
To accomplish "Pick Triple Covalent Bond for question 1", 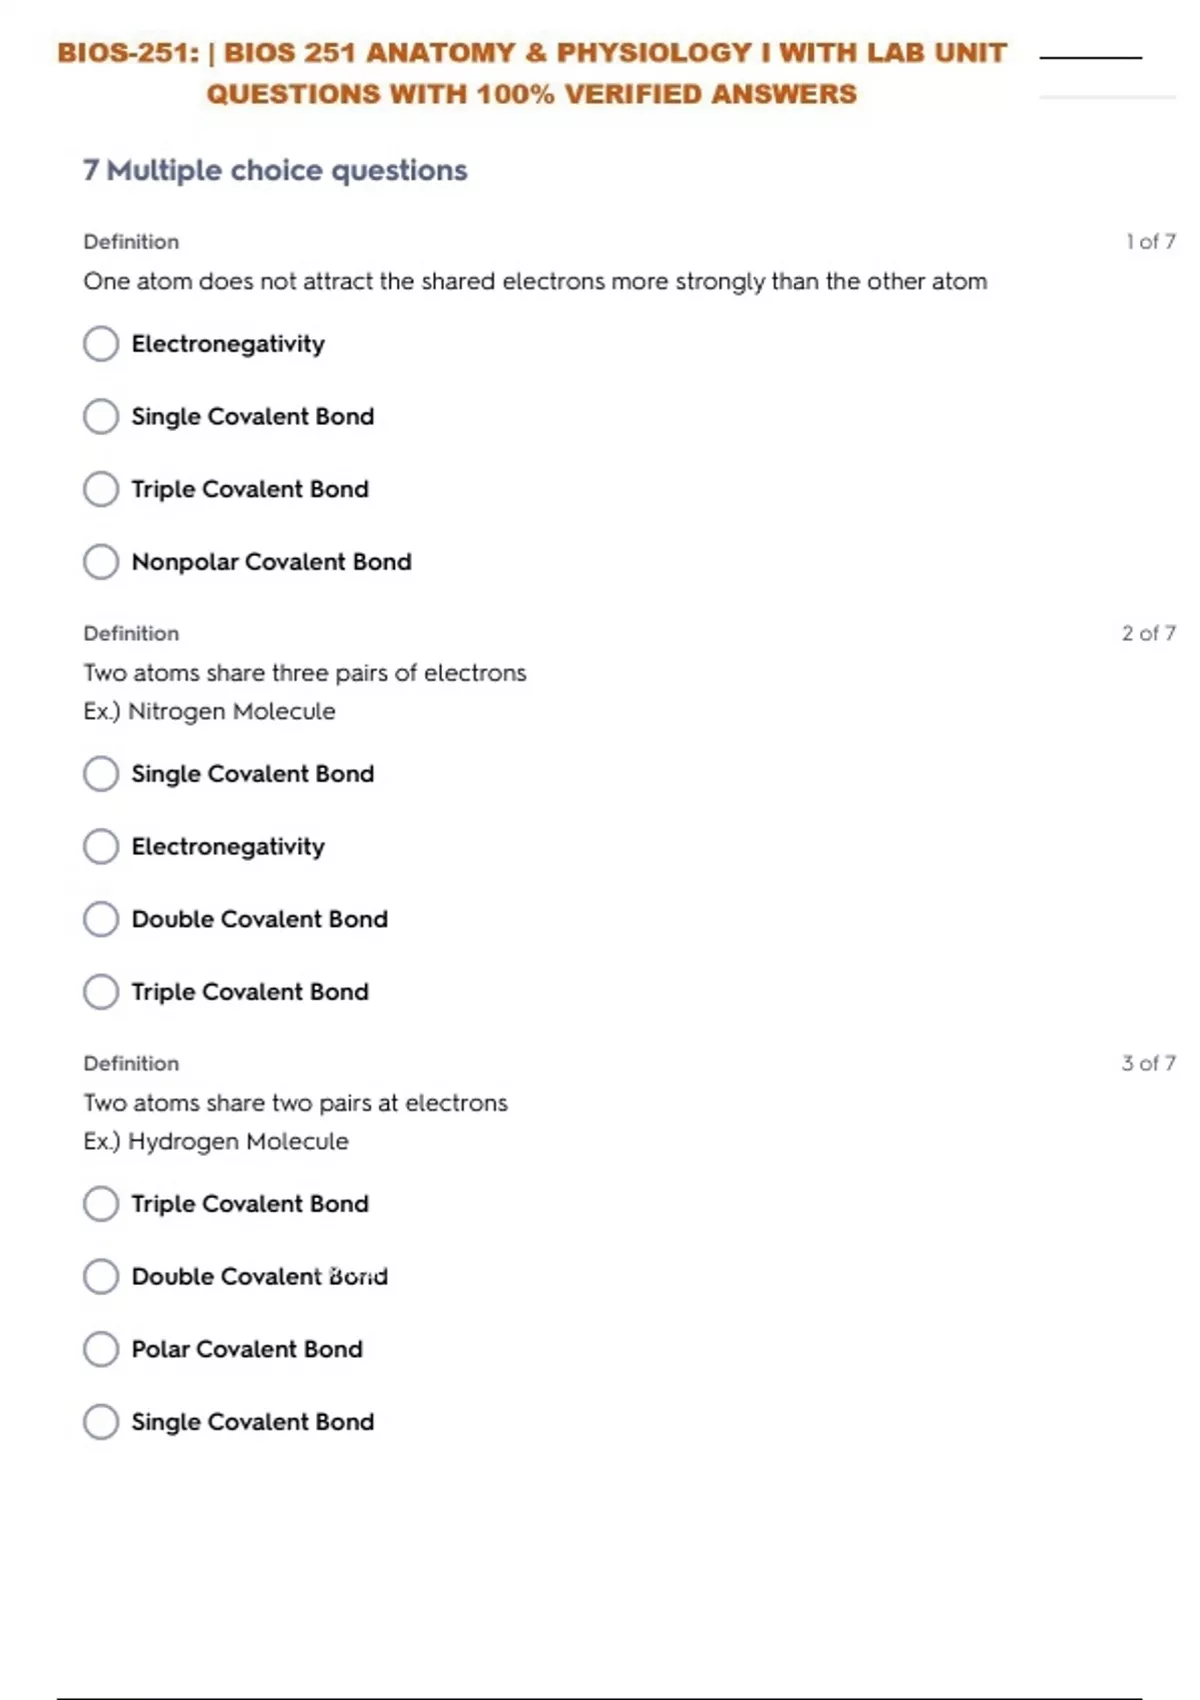I will [101, 489].
